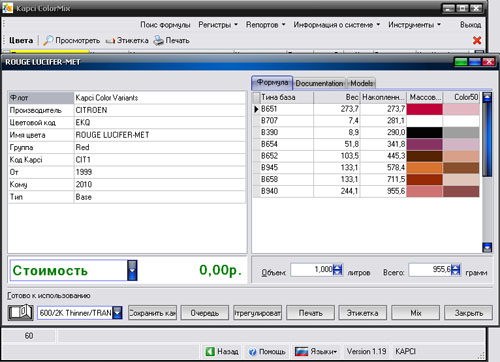The width and height of the screenshot is (500, 362).
Task: Click the Mix button
Action: click(x=415, y=313)
